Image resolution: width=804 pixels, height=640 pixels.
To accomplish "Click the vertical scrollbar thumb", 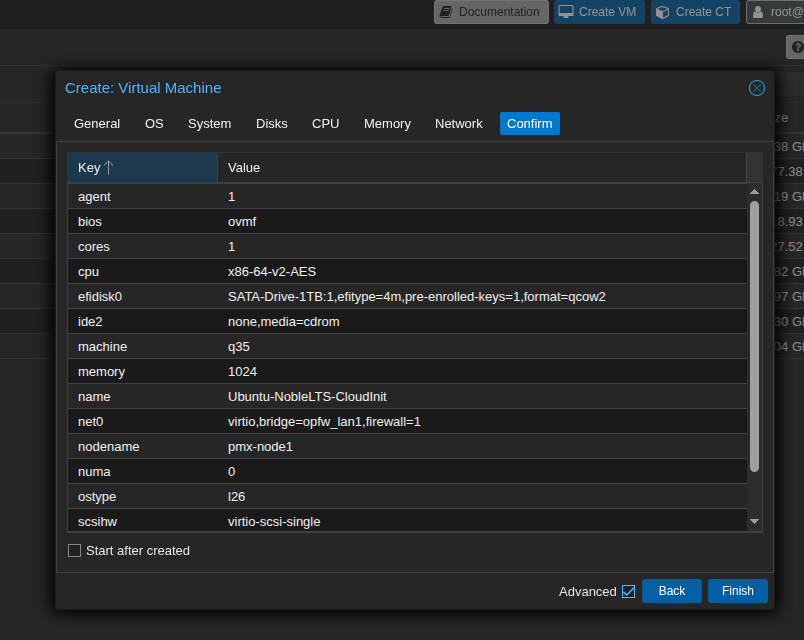I will 754,336.
